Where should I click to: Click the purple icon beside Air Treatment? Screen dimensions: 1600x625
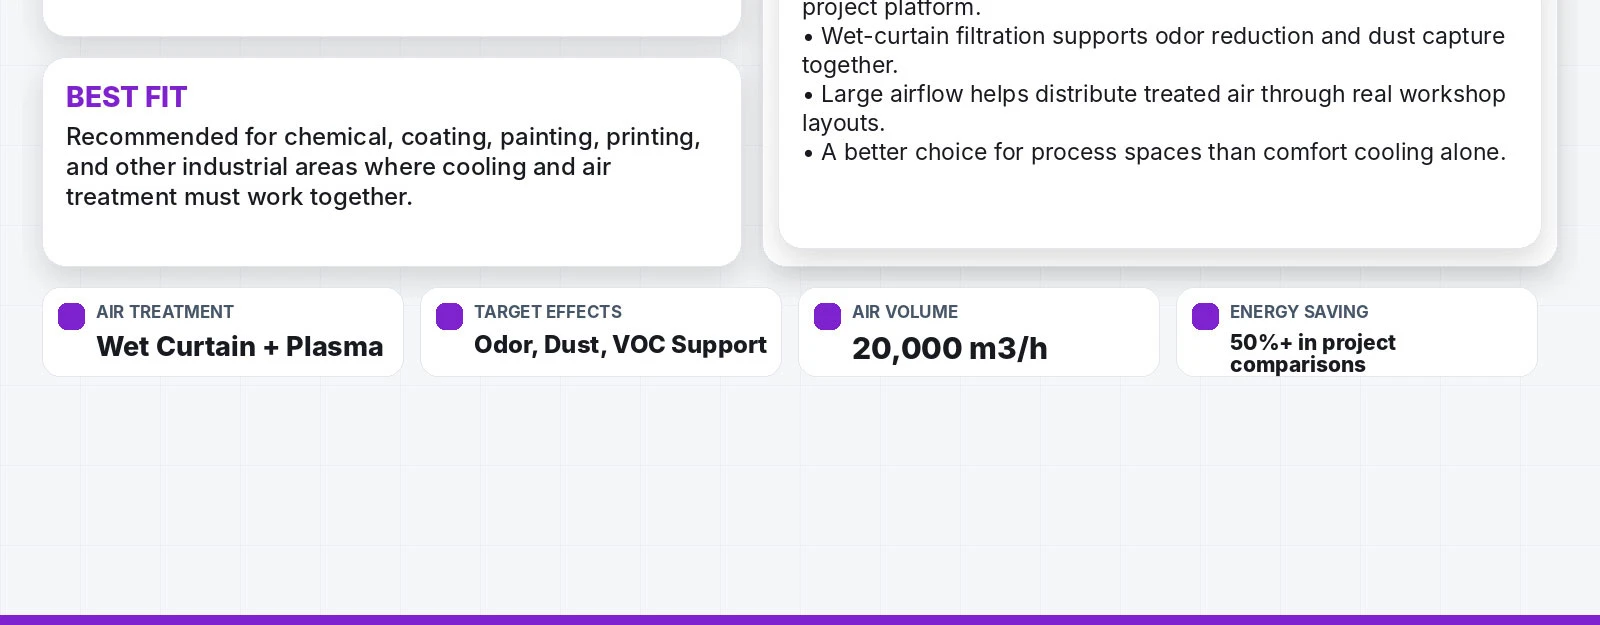pyautogui.click(x=71, y=316)
